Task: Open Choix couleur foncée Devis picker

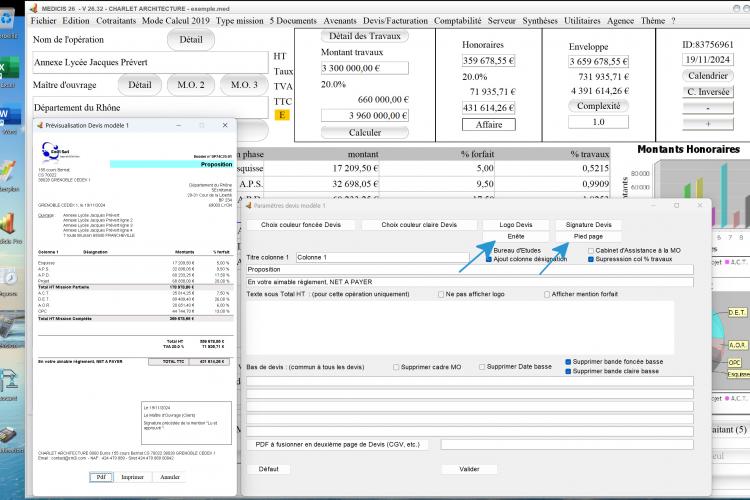Action: pyautogui.click(x=301, y=224)
